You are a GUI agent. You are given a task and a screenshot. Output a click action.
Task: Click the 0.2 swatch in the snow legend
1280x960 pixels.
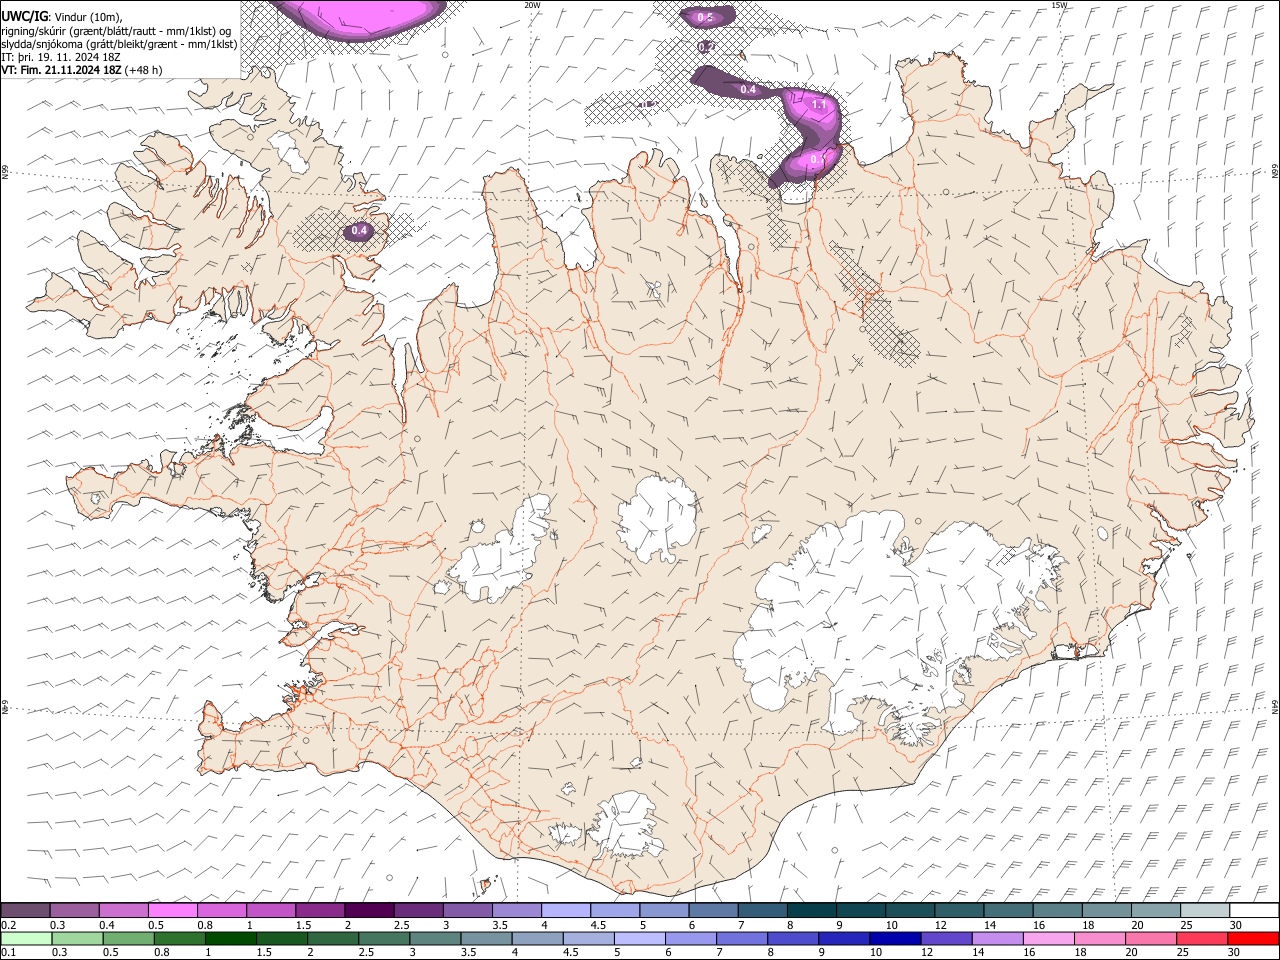tap(26, 910)
